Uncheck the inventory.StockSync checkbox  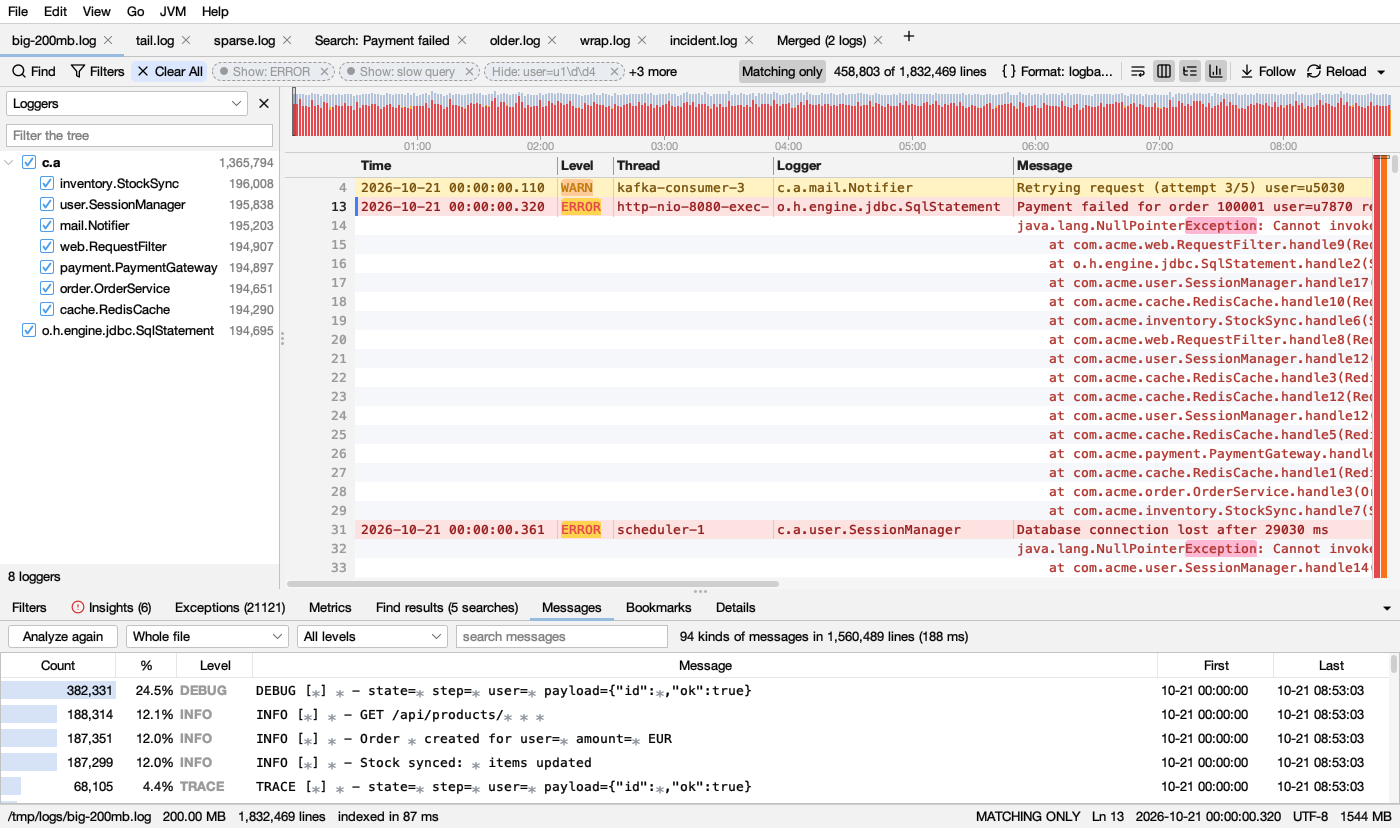[x=47, y=183]
